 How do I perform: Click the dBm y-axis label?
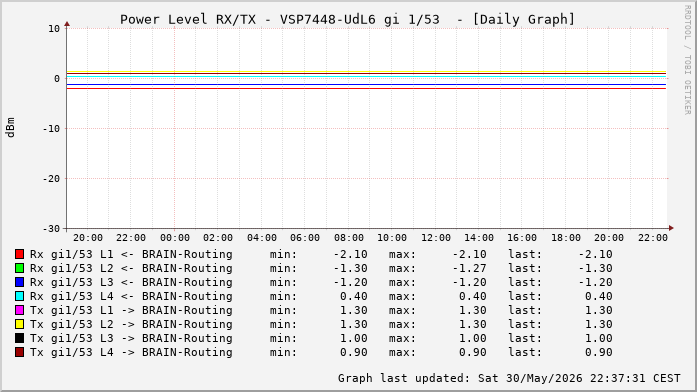[x=10, y=128]
